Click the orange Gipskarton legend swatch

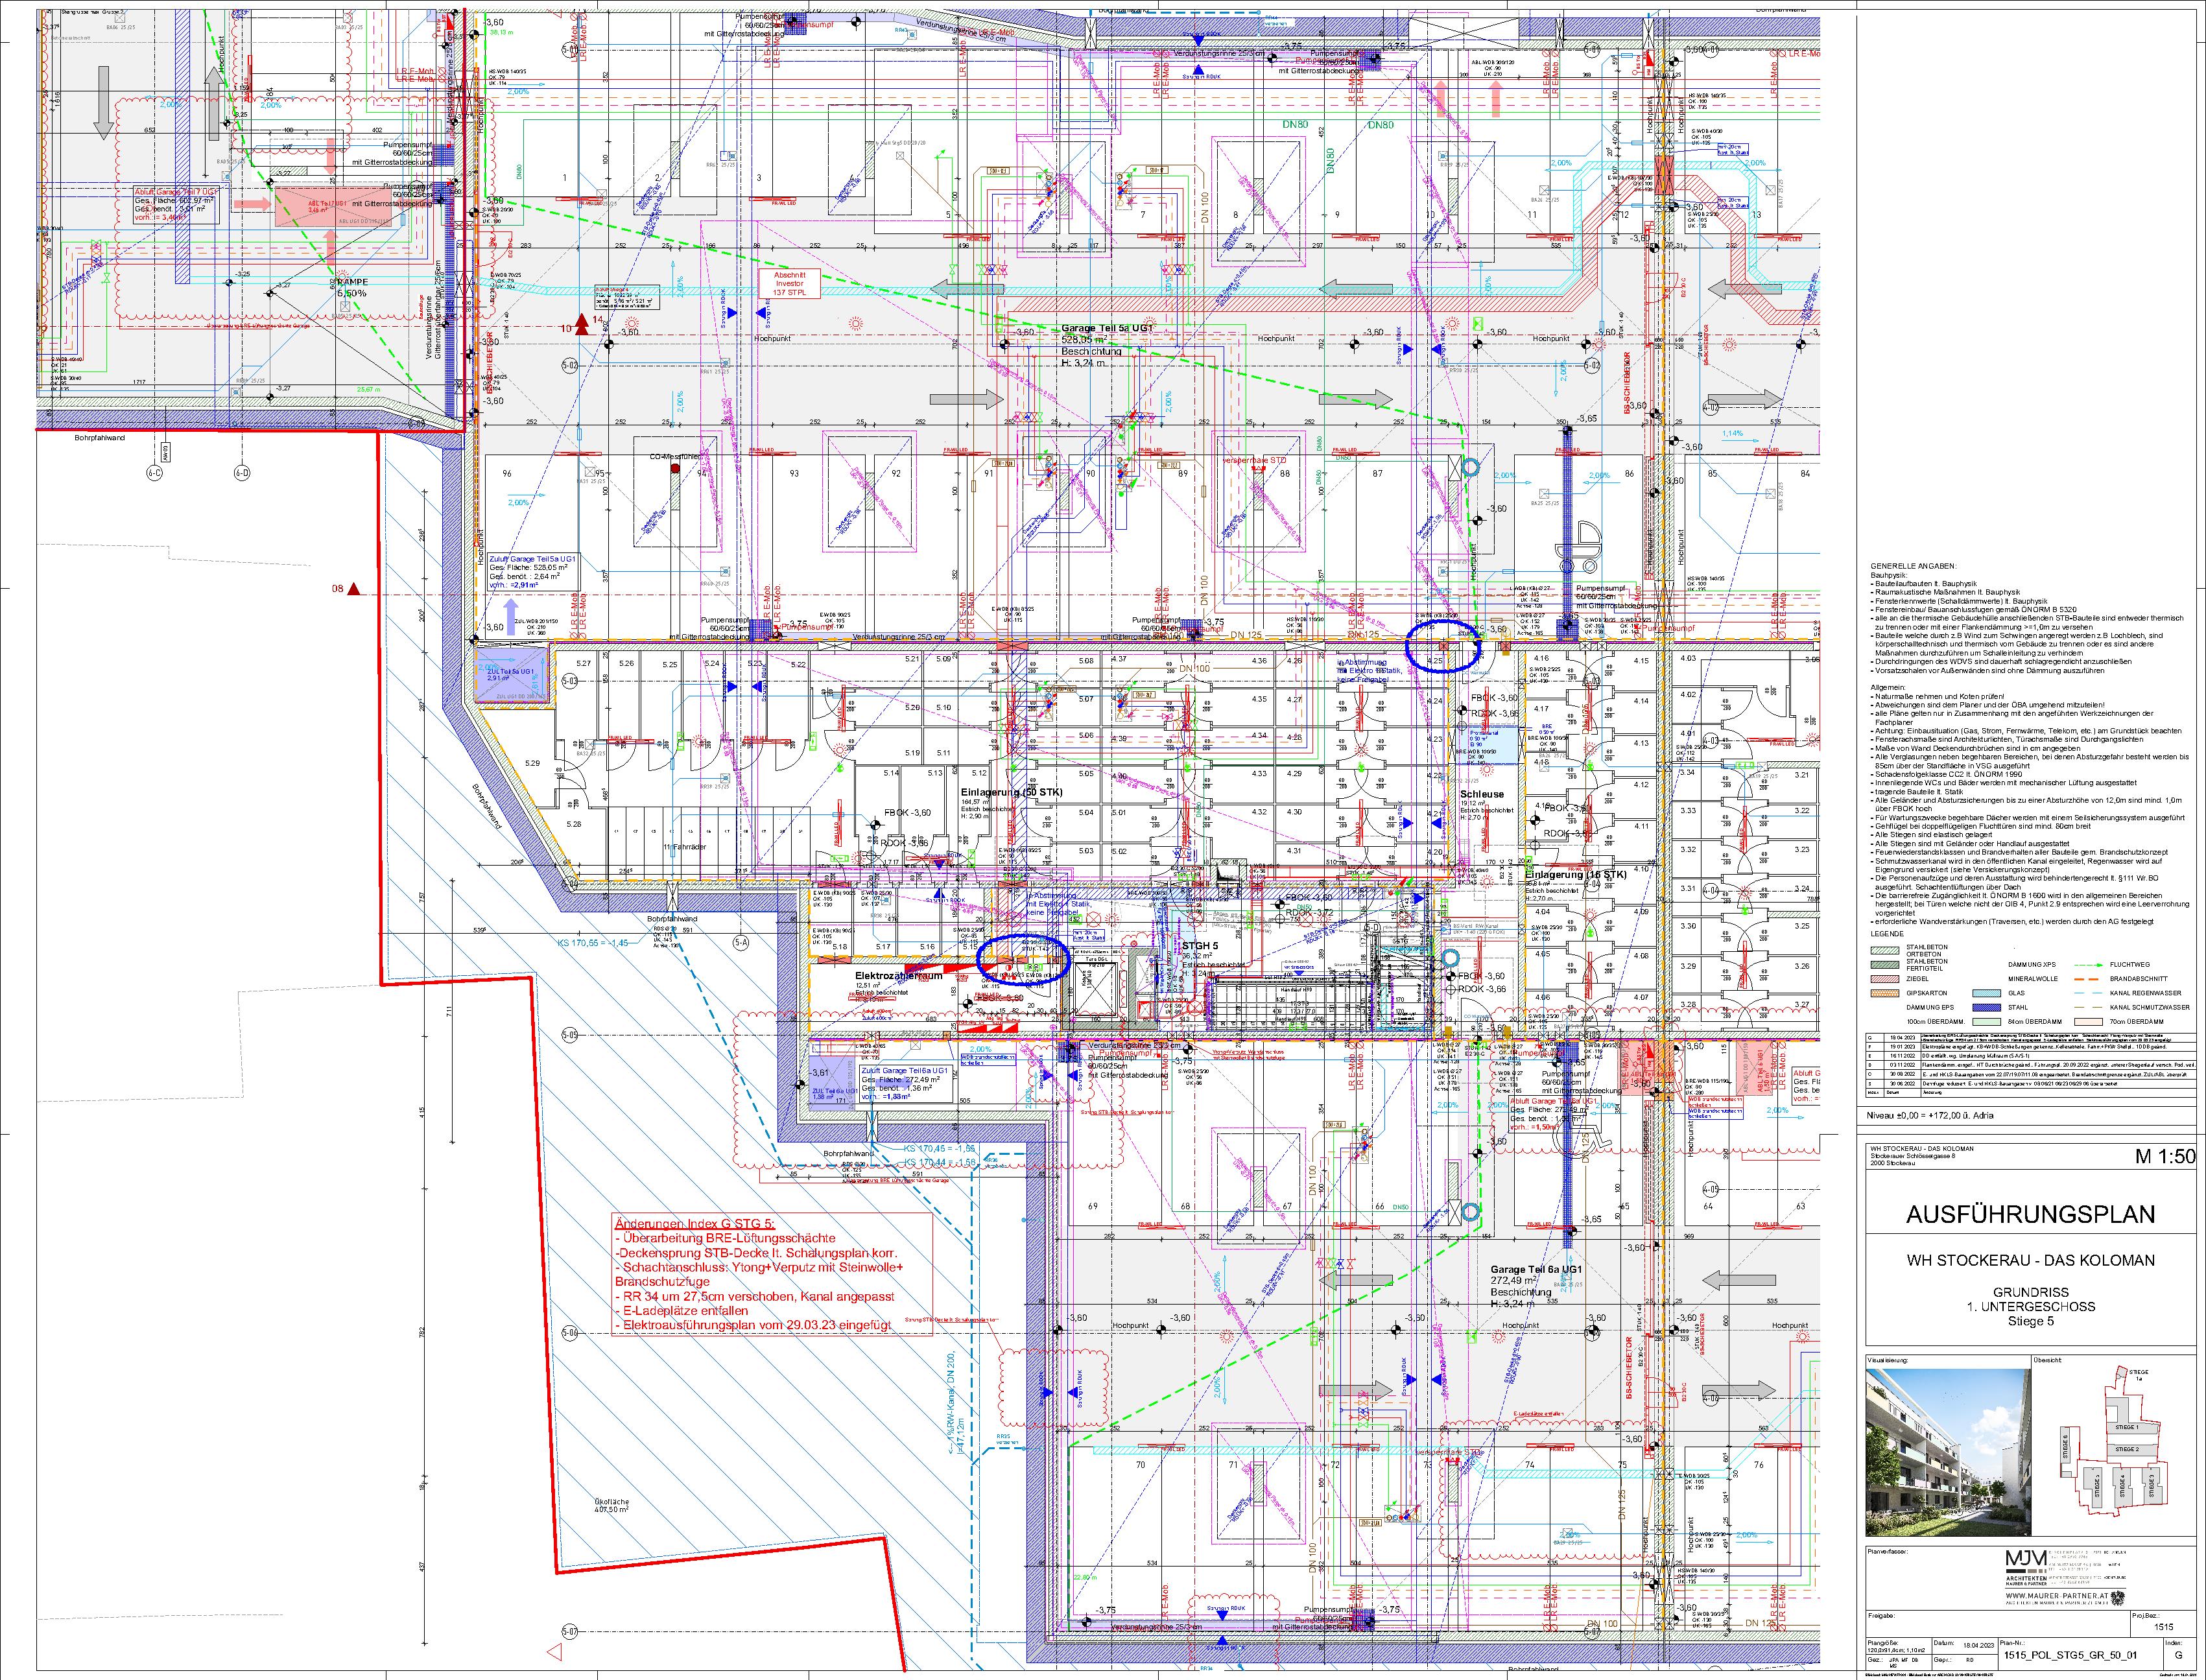[1885, 994]
